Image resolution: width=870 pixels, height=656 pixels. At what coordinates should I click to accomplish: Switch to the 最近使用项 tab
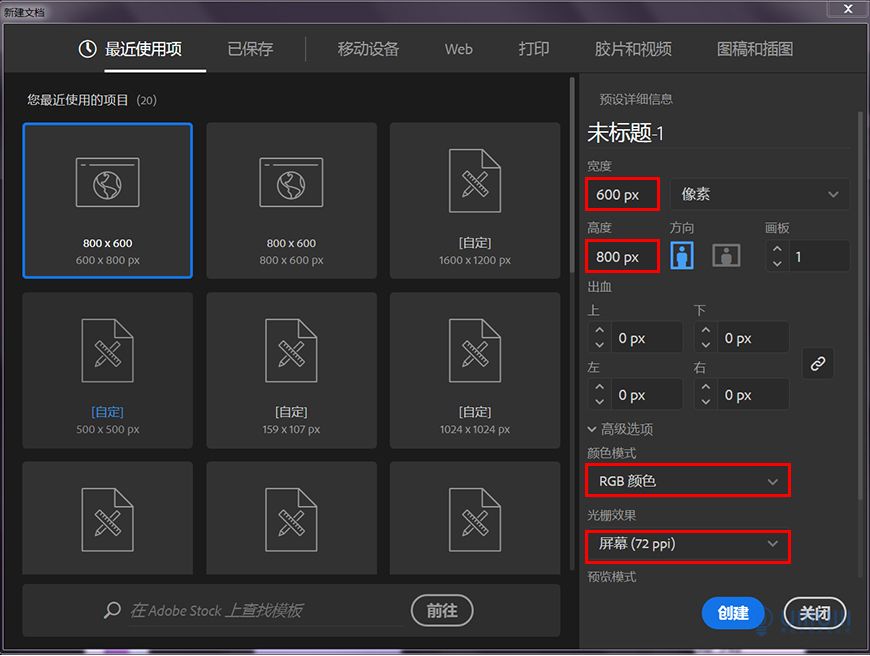(x=143, y=49)
